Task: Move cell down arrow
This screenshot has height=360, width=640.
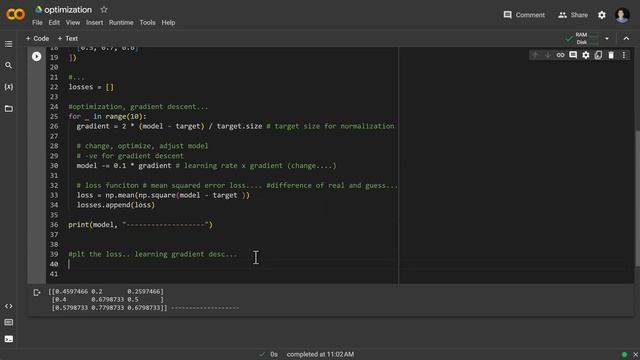Action: (548, 55)
